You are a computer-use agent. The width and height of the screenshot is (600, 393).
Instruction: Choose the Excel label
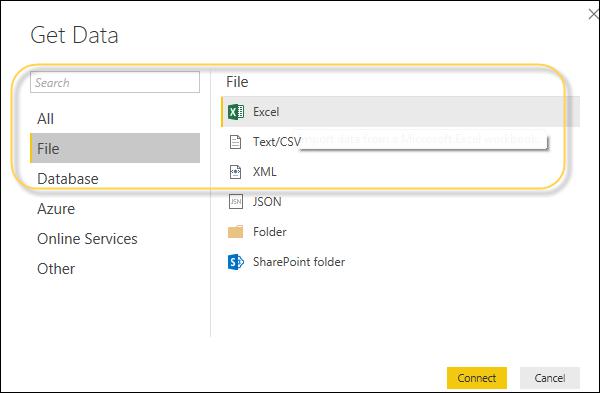tap(266, 112)
